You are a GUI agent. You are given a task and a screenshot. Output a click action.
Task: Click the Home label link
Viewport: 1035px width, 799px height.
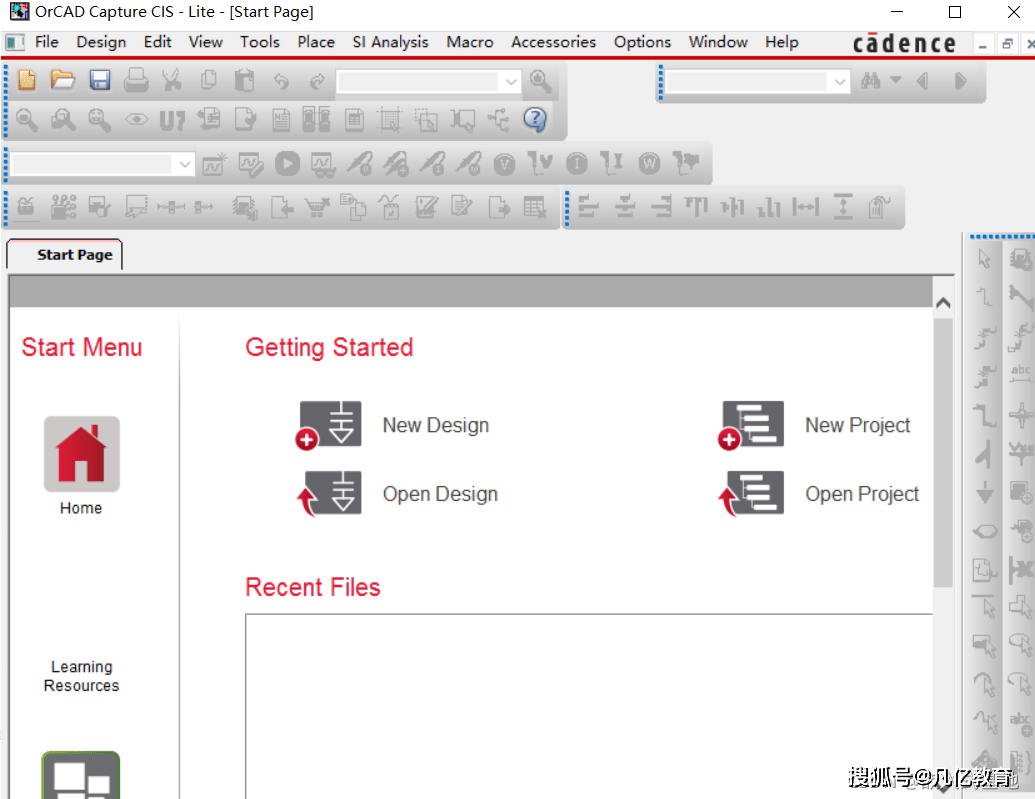(81, 508)
